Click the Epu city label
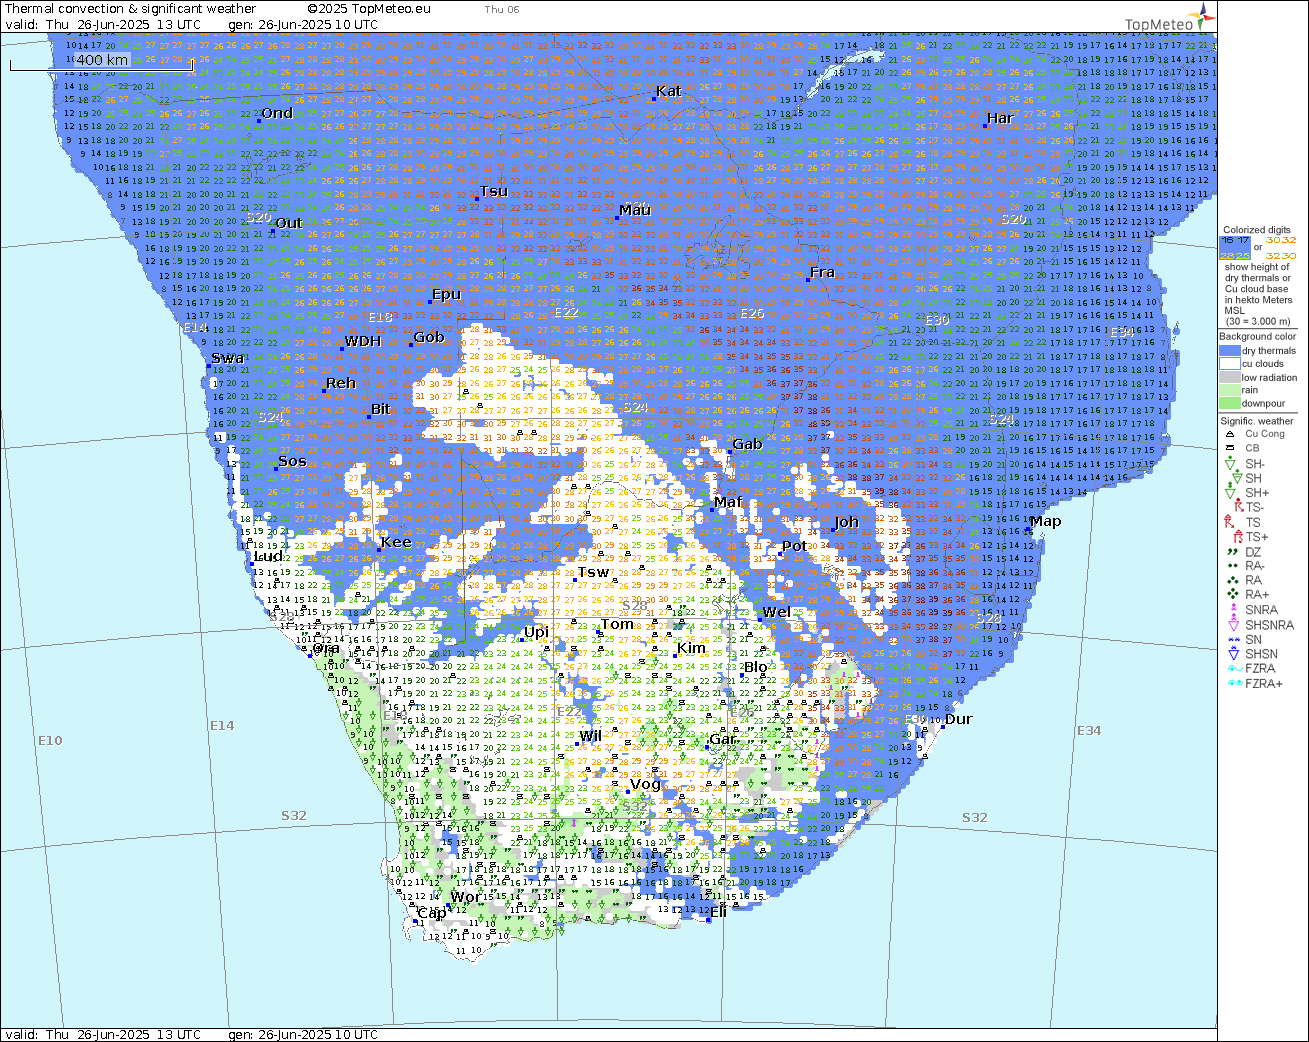Viewport: 1309px width, 1042px height. point(446,294)
